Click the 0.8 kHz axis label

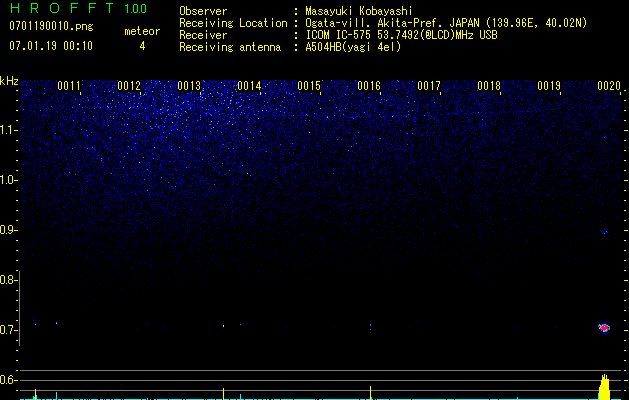tap(7, 280)
